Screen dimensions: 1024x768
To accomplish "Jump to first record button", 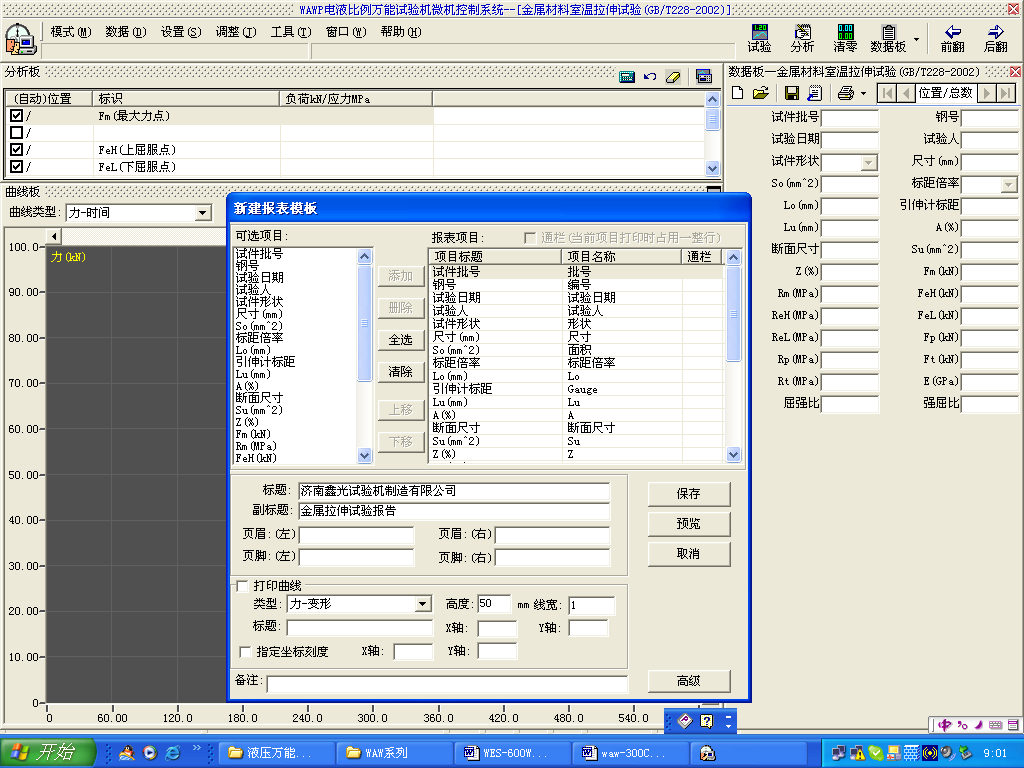I will (x=886, y=93).
